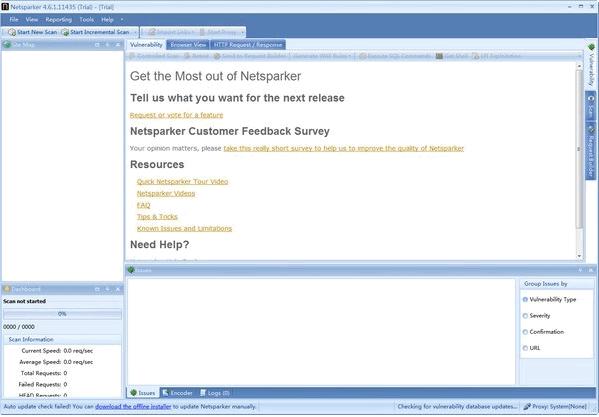
Task: Click the Import Links toolbar icon
Action: [x=152, y=32]
